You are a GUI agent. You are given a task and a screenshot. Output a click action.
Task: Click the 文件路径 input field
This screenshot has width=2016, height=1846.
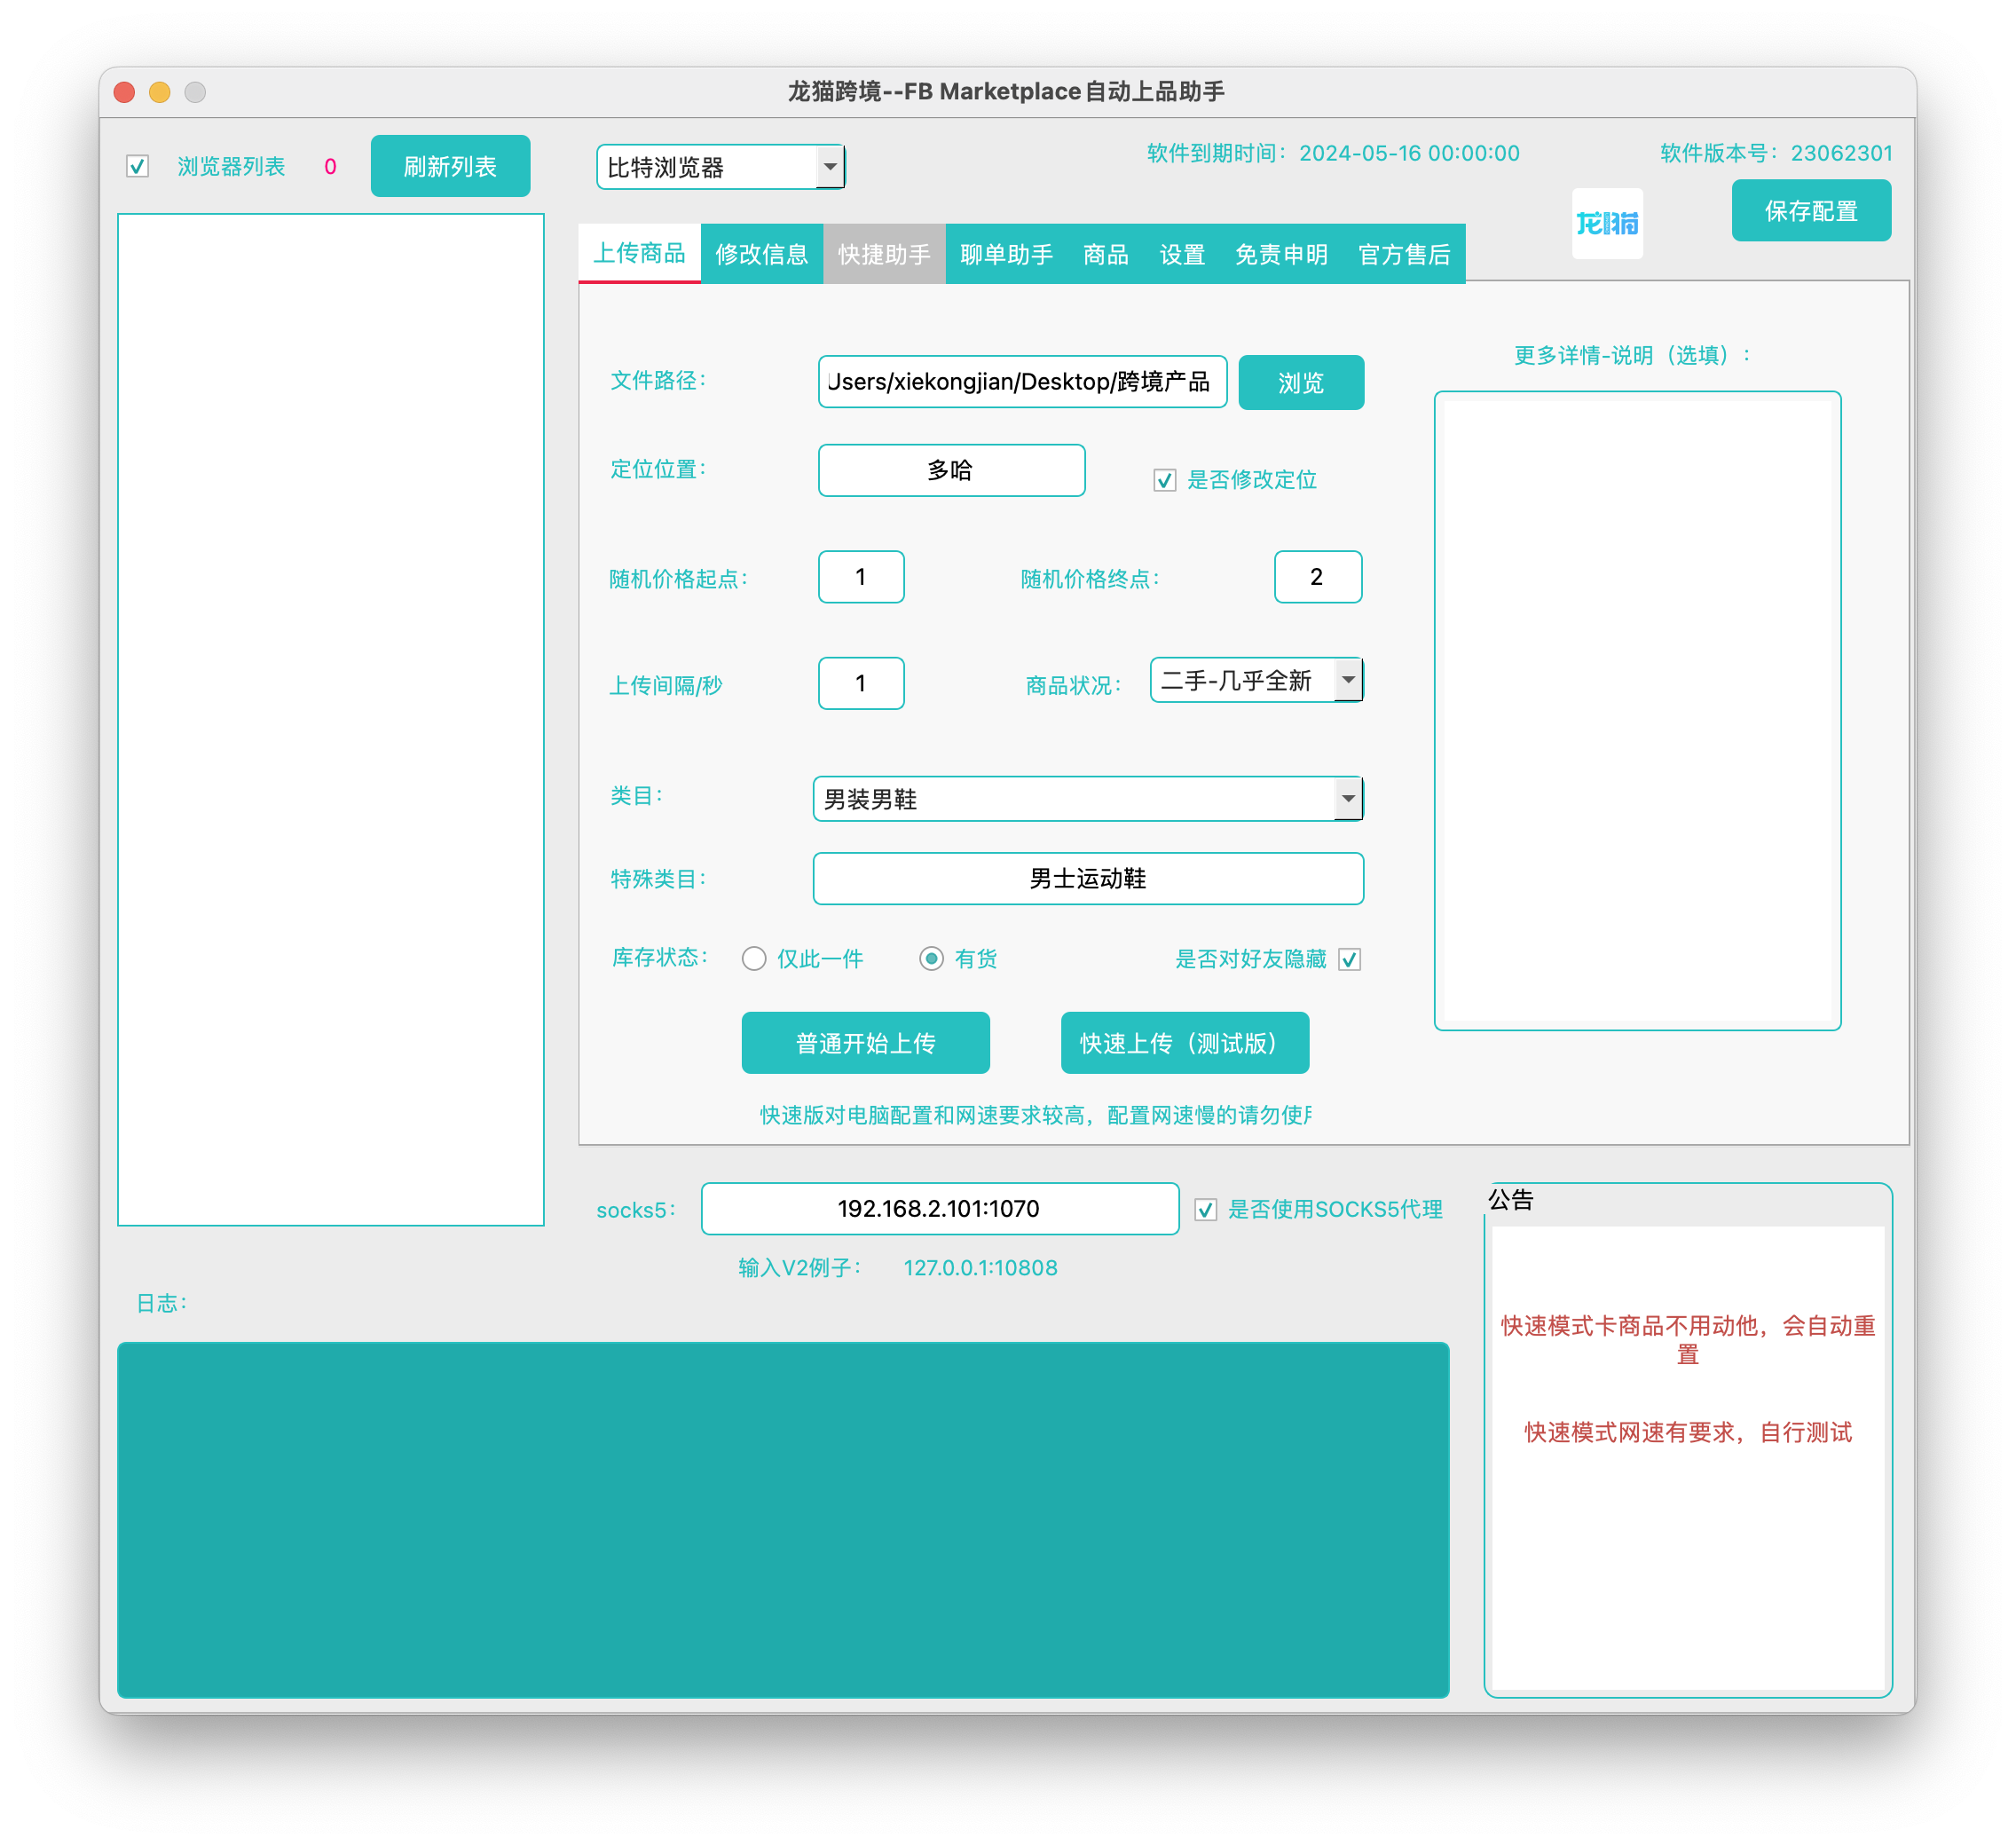tap(1022, 382)
